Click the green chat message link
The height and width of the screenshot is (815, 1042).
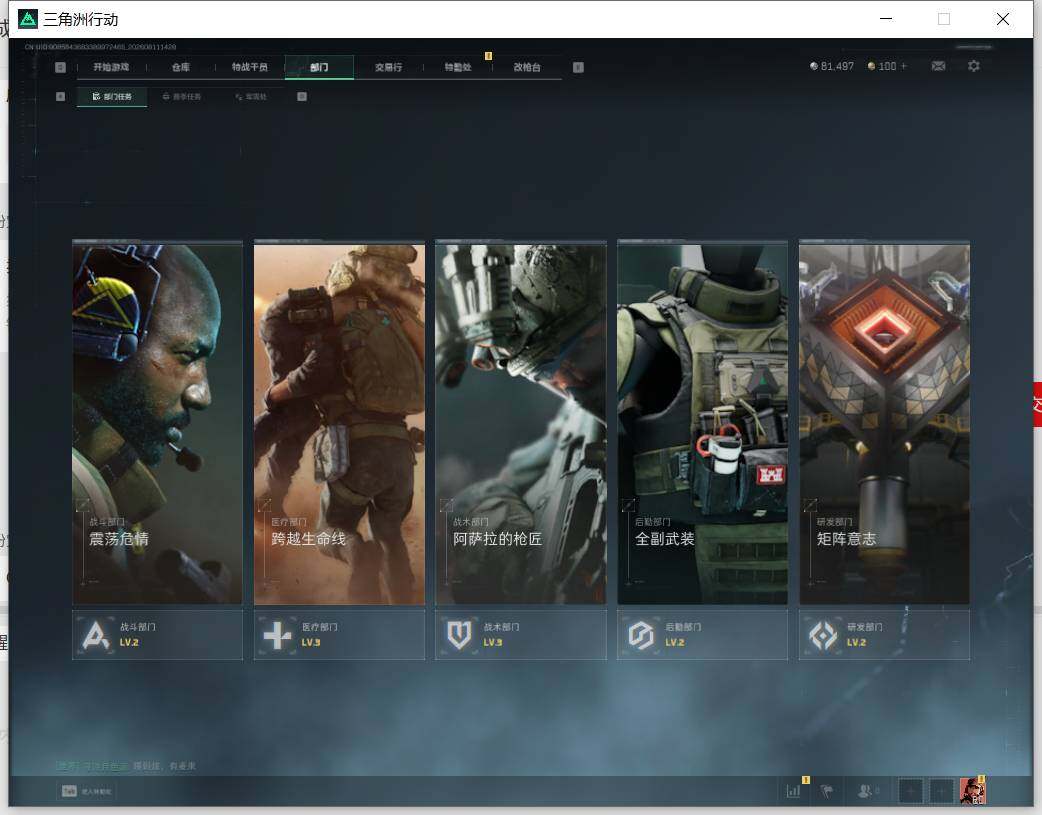click(x=92, y=766)
